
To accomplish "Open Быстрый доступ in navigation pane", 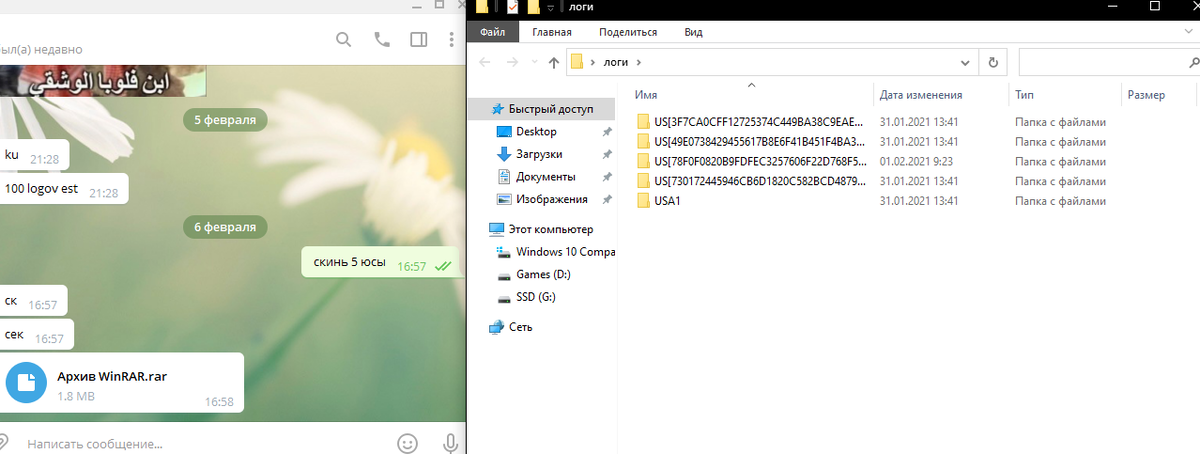I will (x=550, y=109).
